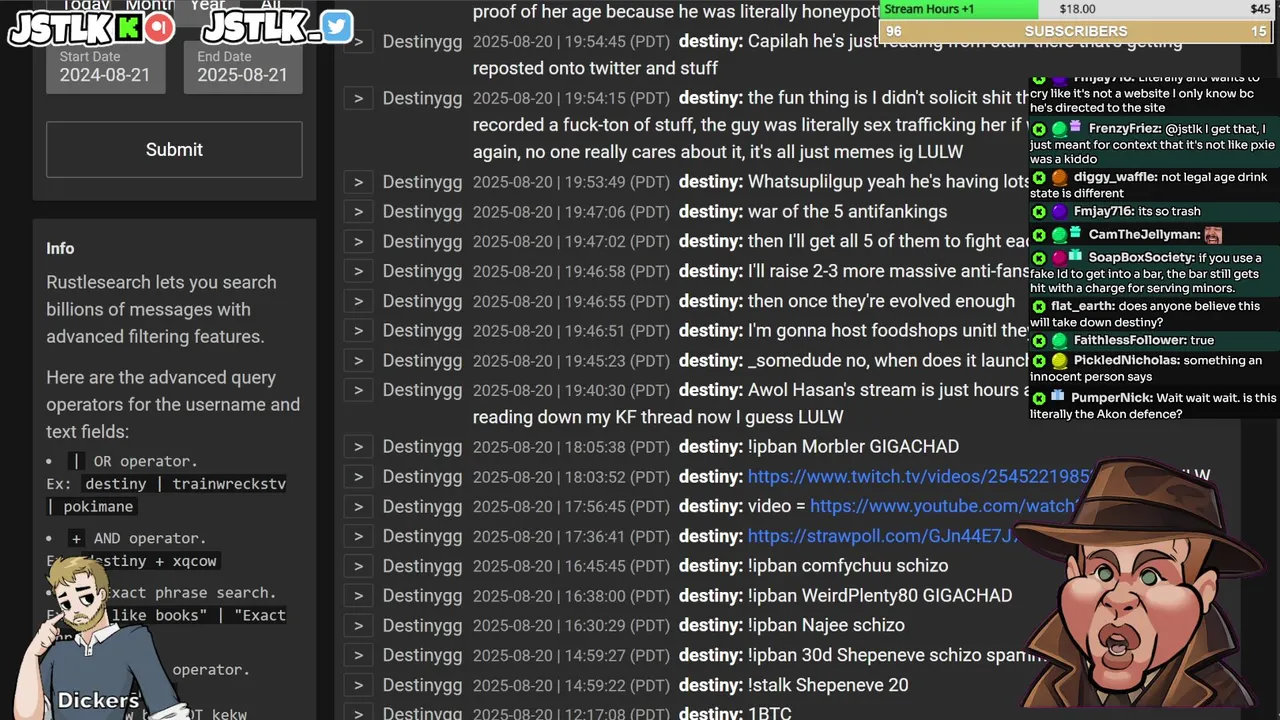Click the orange orb badge beside diggy_waffle
This screenshot has width=1280, height=720.
tap(1059, 177)
